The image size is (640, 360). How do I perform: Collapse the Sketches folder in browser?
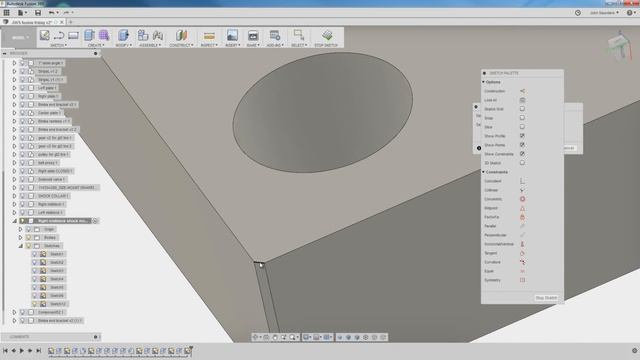[20, 246]
